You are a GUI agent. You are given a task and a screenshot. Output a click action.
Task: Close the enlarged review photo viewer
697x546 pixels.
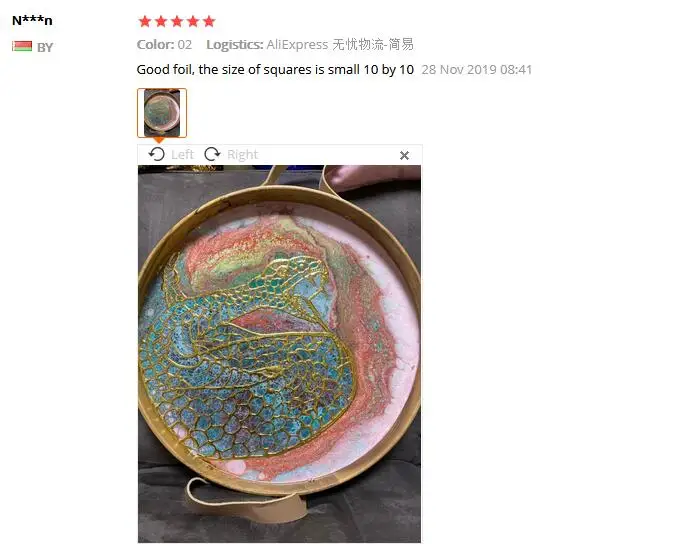404,155
